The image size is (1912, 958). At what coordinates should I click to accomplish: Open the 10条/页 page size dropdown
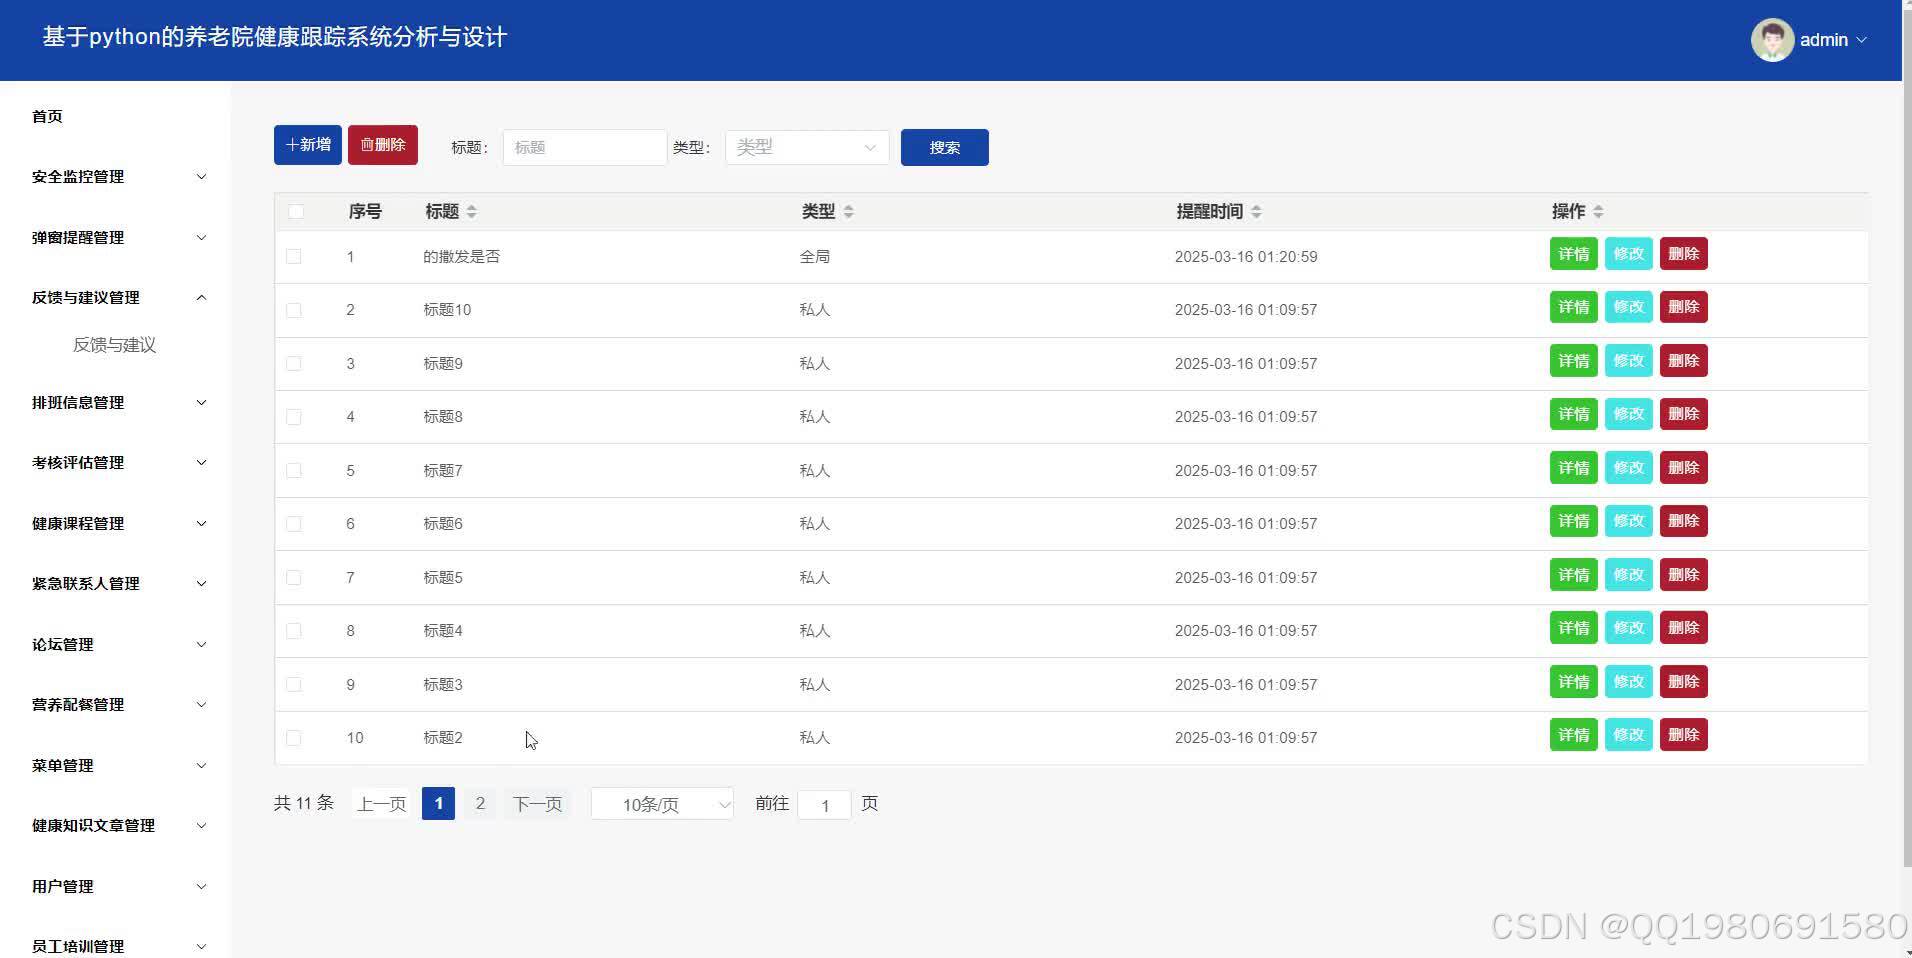661,803
